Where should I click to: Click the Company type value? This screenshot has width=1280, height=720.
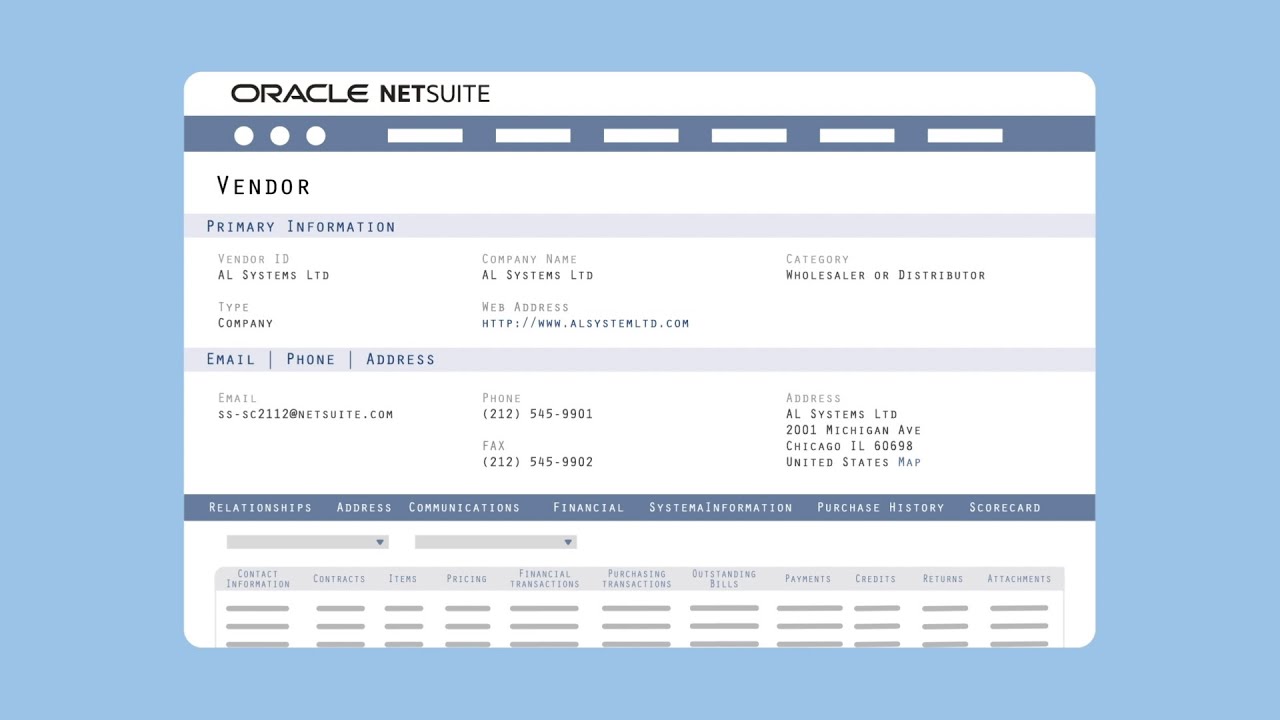tap(245, 323)
